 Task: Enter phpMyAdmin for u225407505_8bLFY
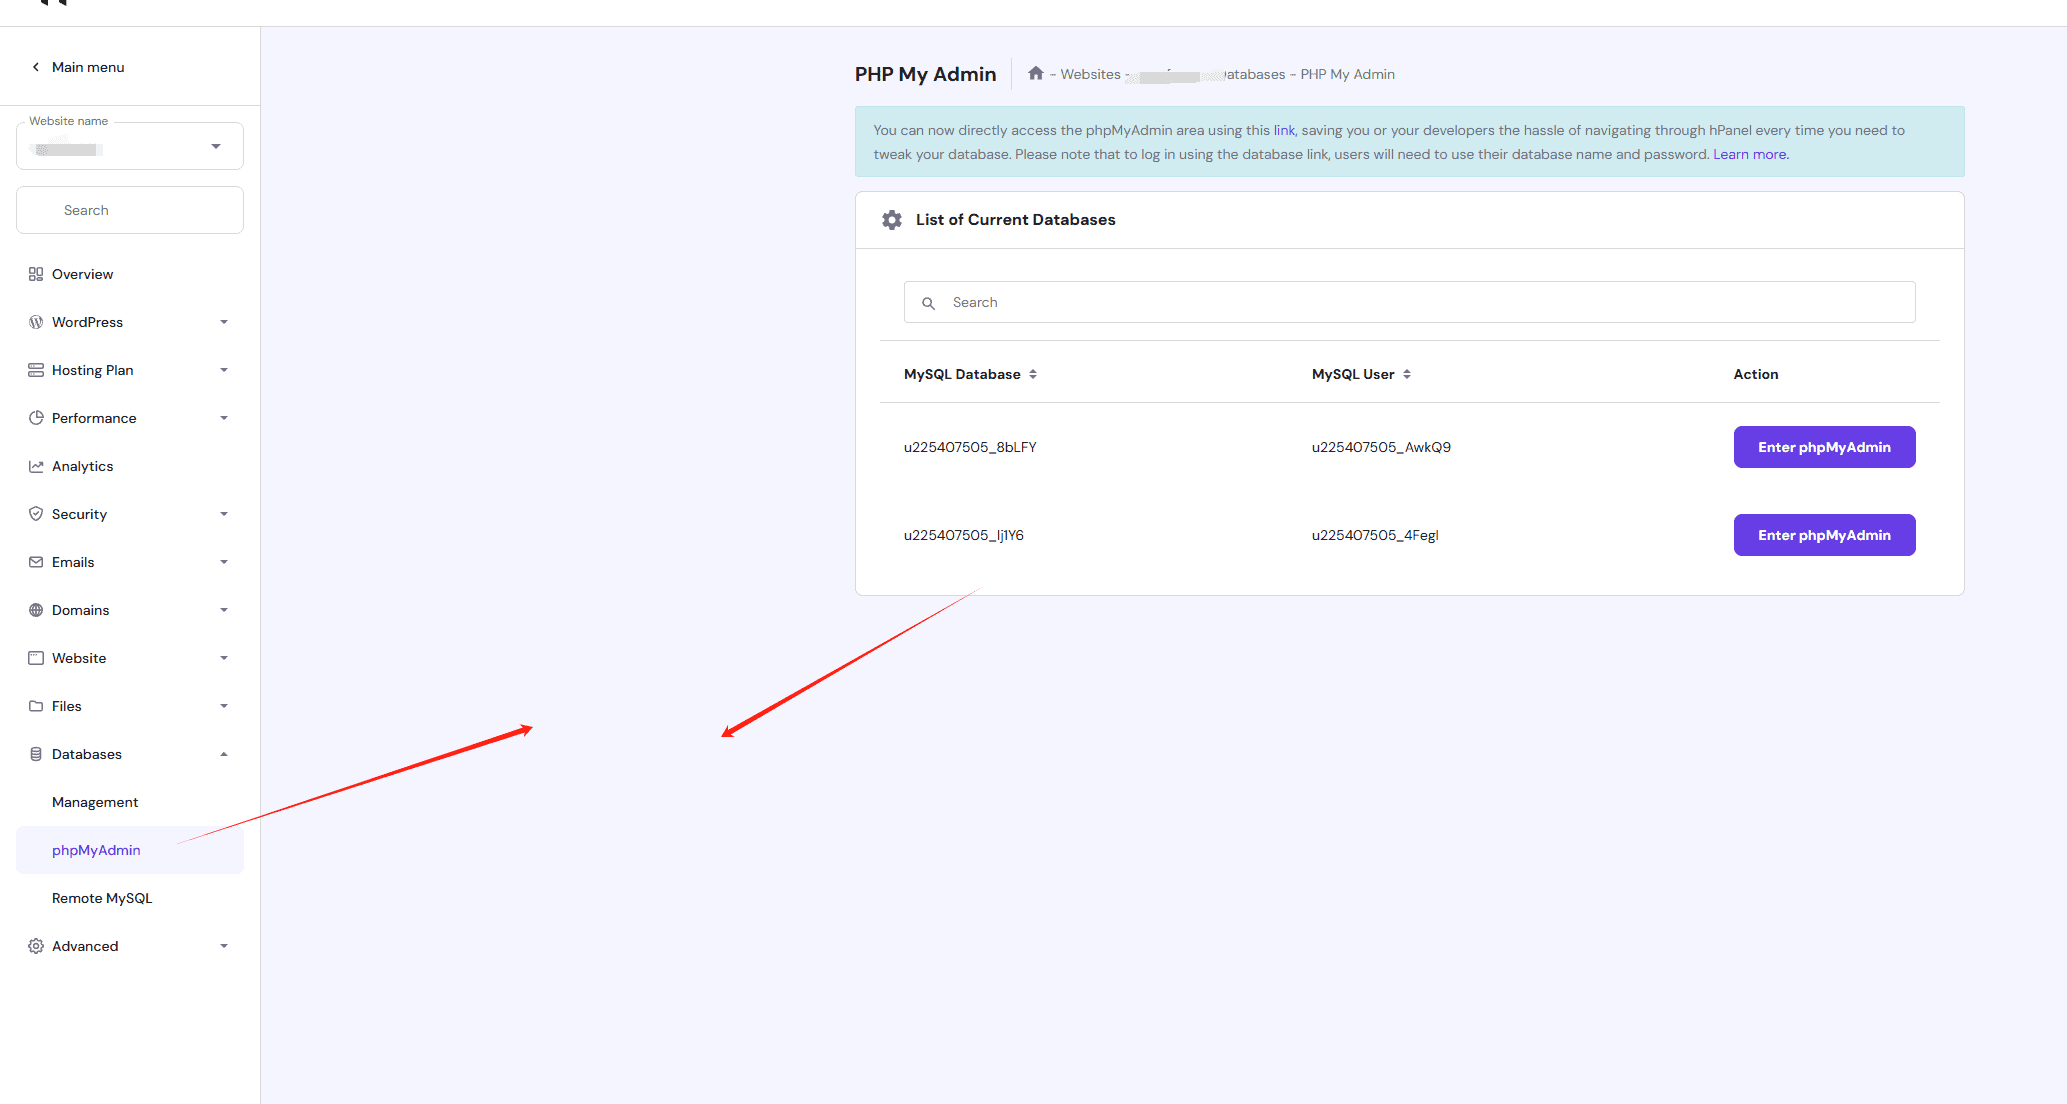(x=1824, y=447)
